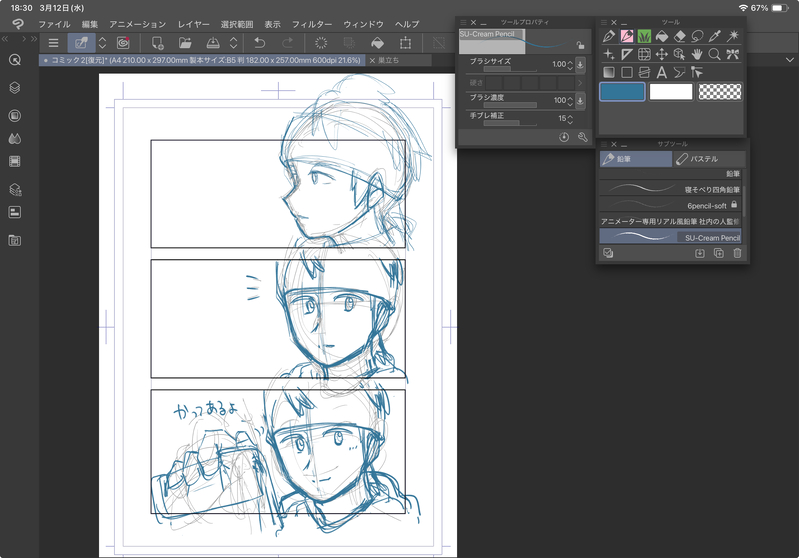Expand the stepper beside the Save icon
The width and height of the screenshot is (799, 558).
pyautogui.click(x=233, y=43)
